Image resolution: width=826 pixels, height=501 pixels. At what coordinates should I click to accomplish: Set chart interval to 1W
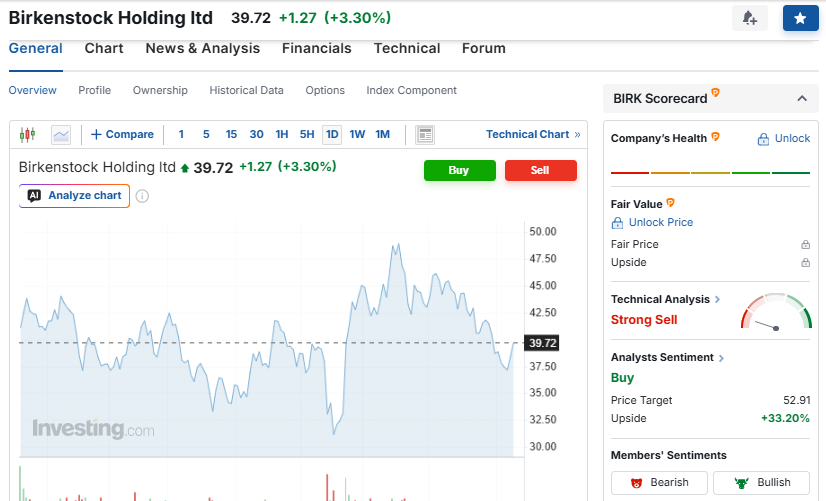click(x=357, y=134)
